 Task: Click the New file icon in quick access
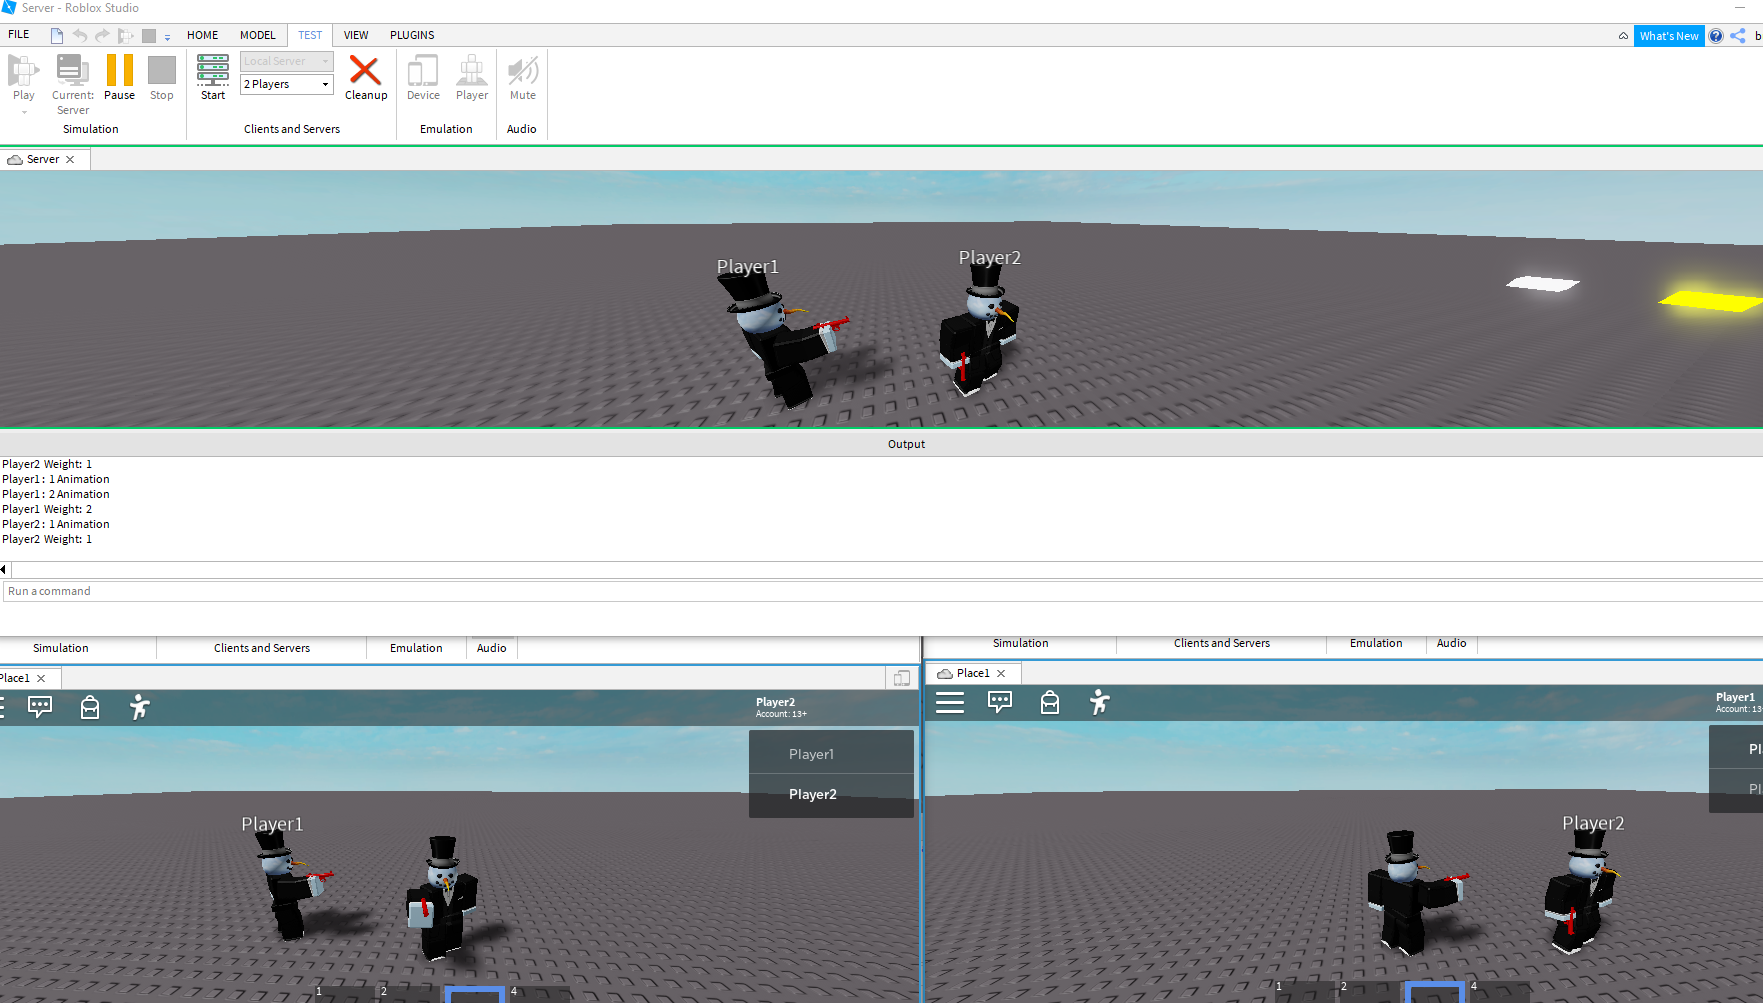coord(57,36)
